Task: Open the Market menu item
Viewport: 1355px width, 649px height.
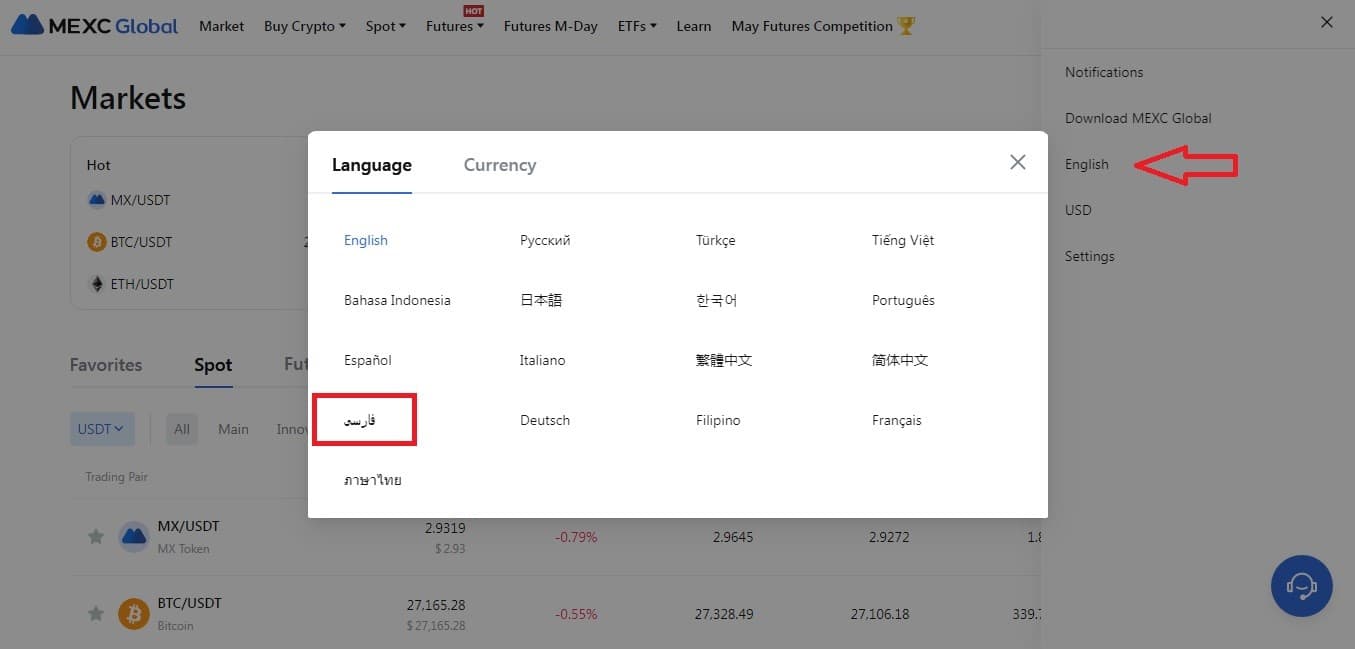Action: [221, 26]
